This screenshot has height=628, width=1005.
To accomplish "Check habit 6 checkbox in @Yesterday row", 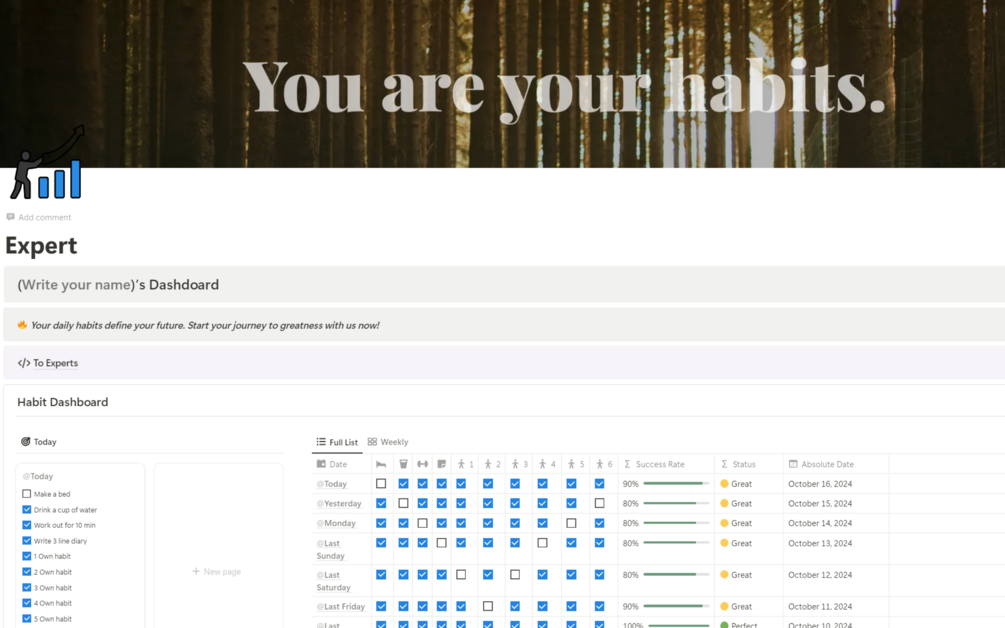I will 599,503.
